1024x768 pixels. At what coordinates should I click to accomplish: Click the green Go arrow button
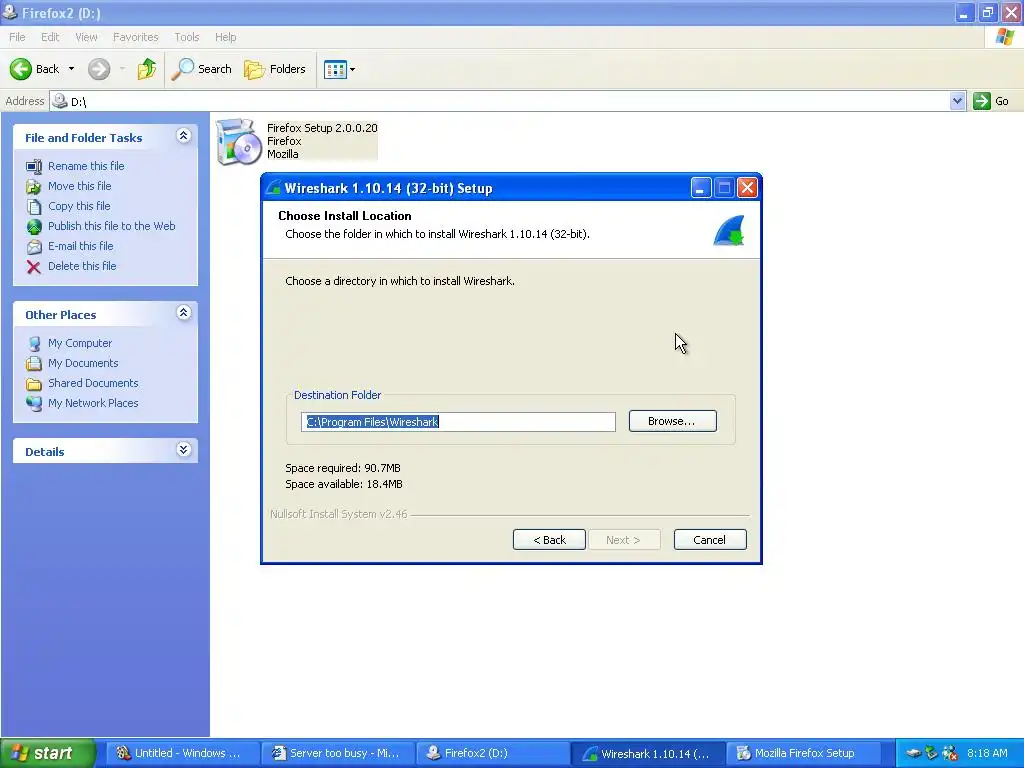(x=982, y=101)
